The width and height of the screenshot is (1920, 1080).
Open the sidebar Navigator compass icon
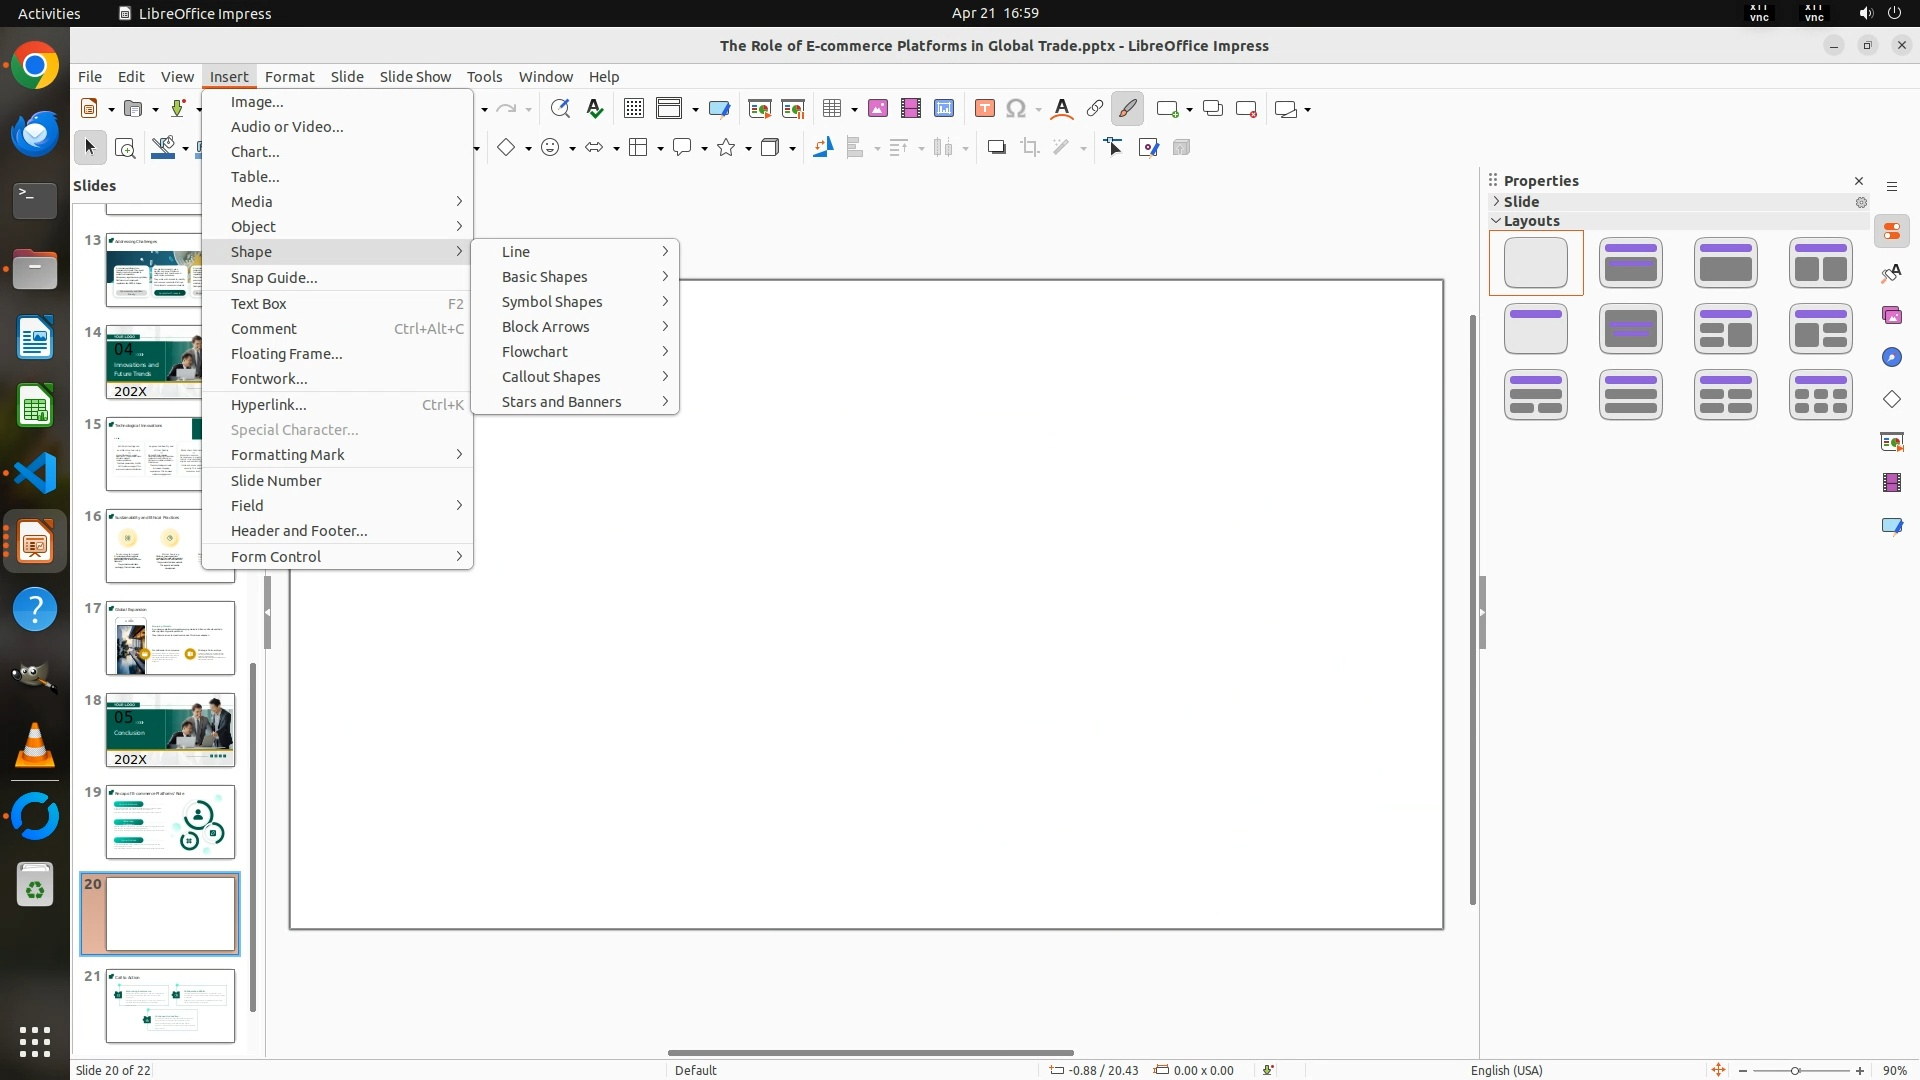pyautogui.click(x=1891, y=358)
